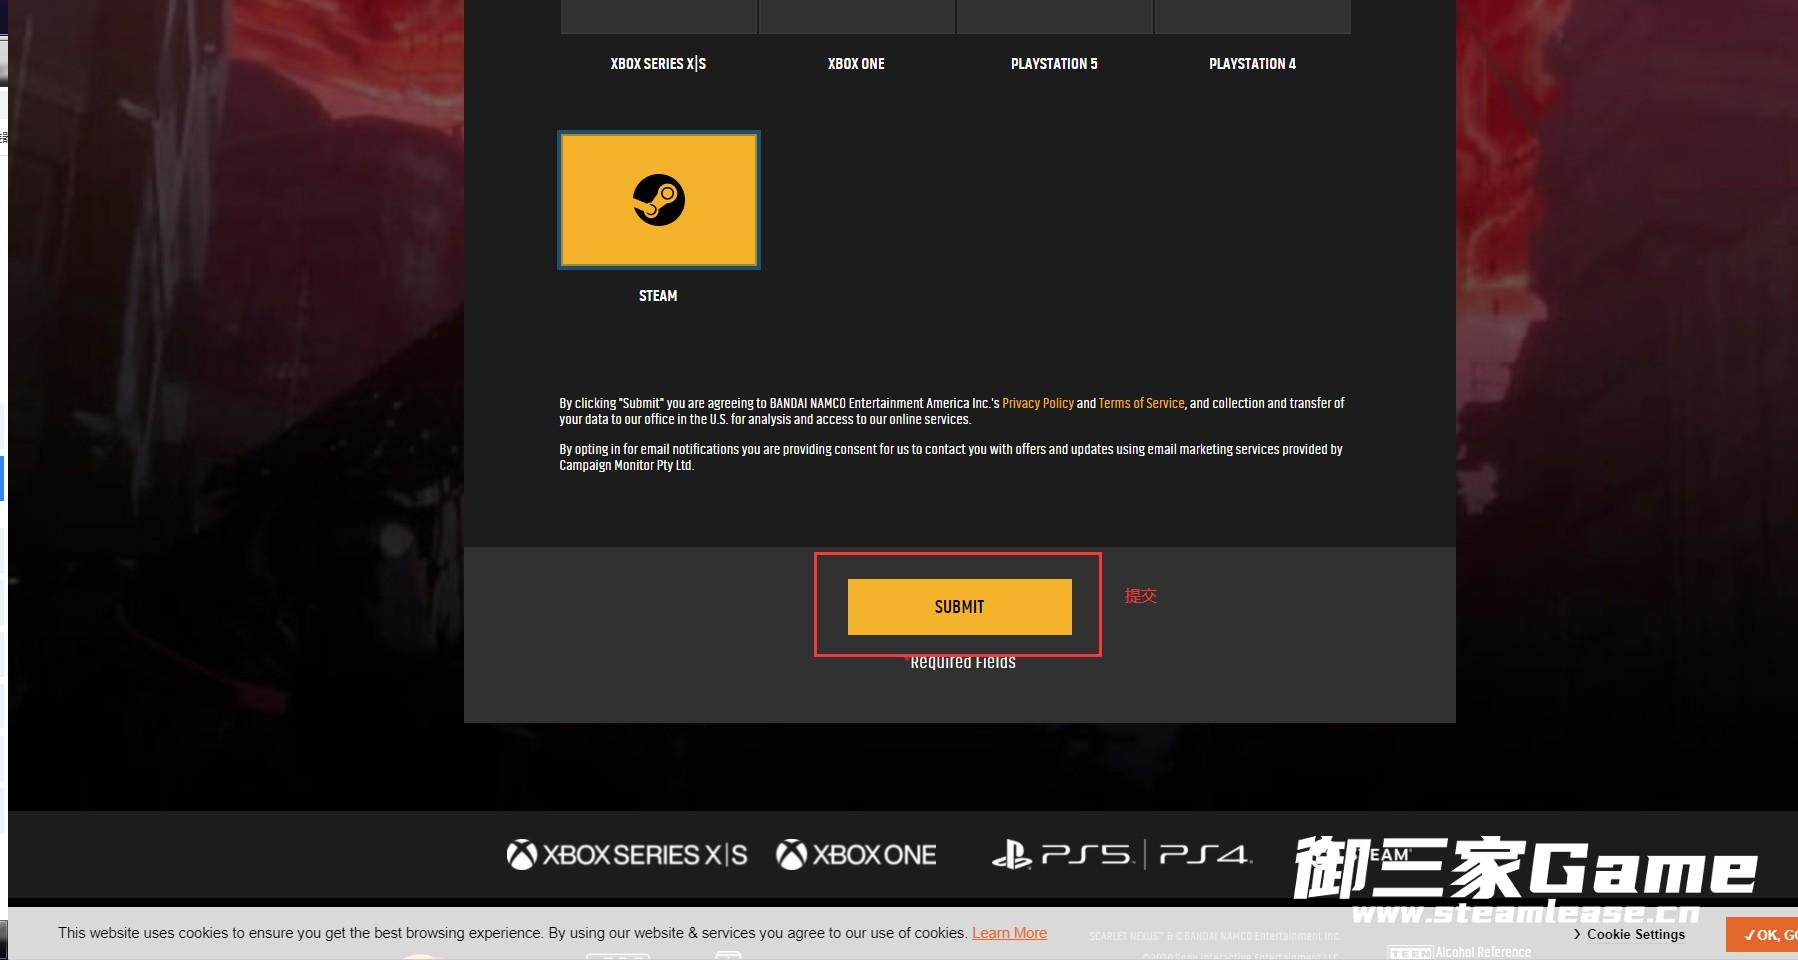Click the STEAM label under the yellow tile
The image size is (1798, 960).
[x=658, y=296]
